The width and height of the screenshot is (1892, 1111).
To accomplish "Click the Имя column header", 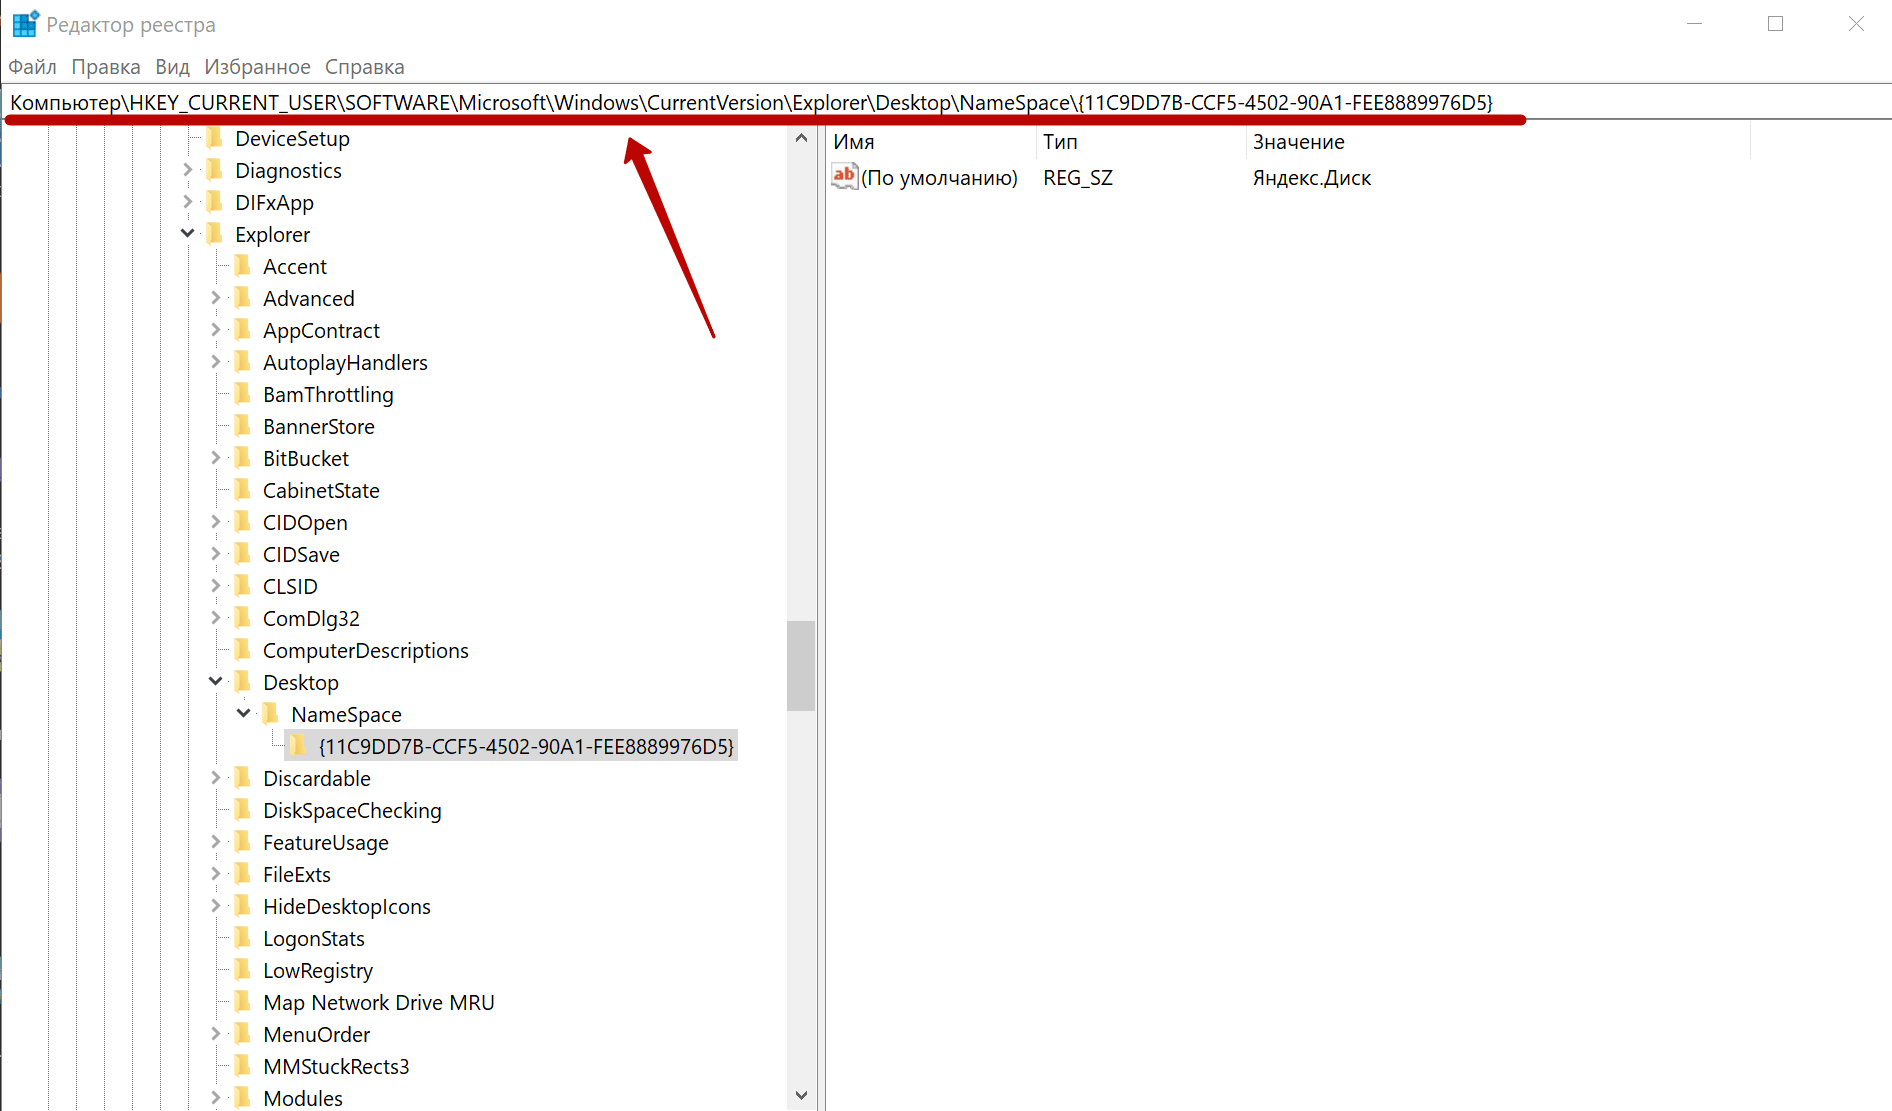I will point(932,142).
